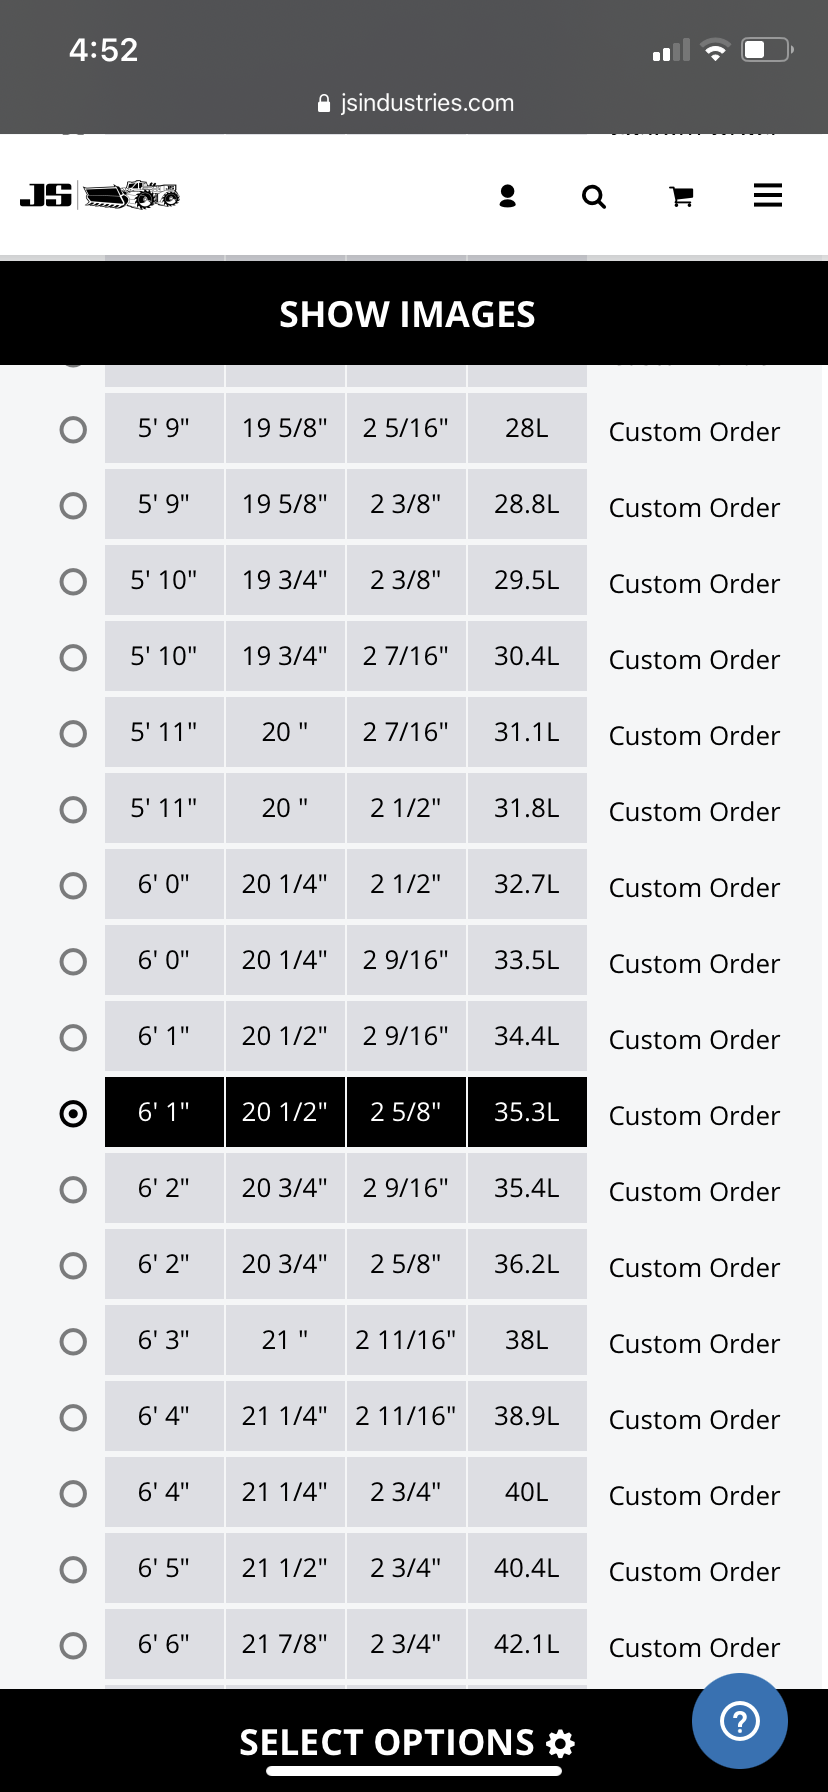The width and height of the screenshot is (828, 1792).
Task: Tap the padlock icon in address bar
Action: [x=323, y=103]
